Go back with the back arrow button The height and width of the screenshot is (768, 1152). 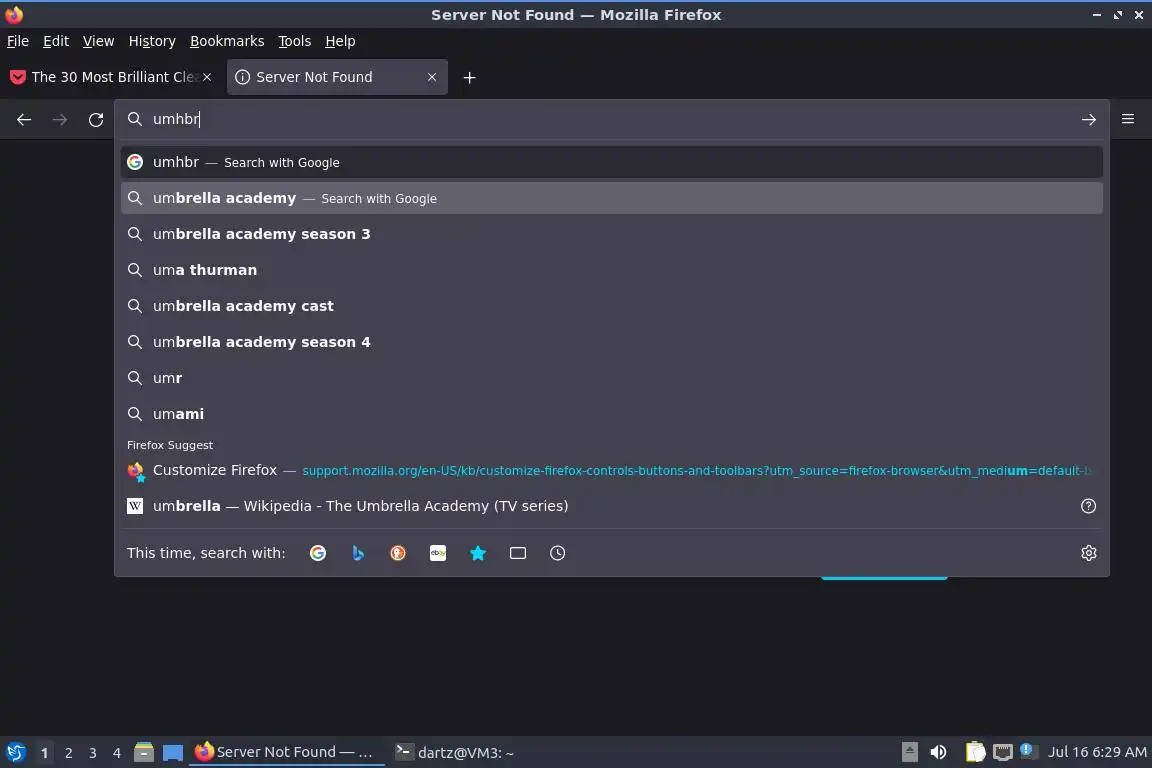click(x=24, y=120)
